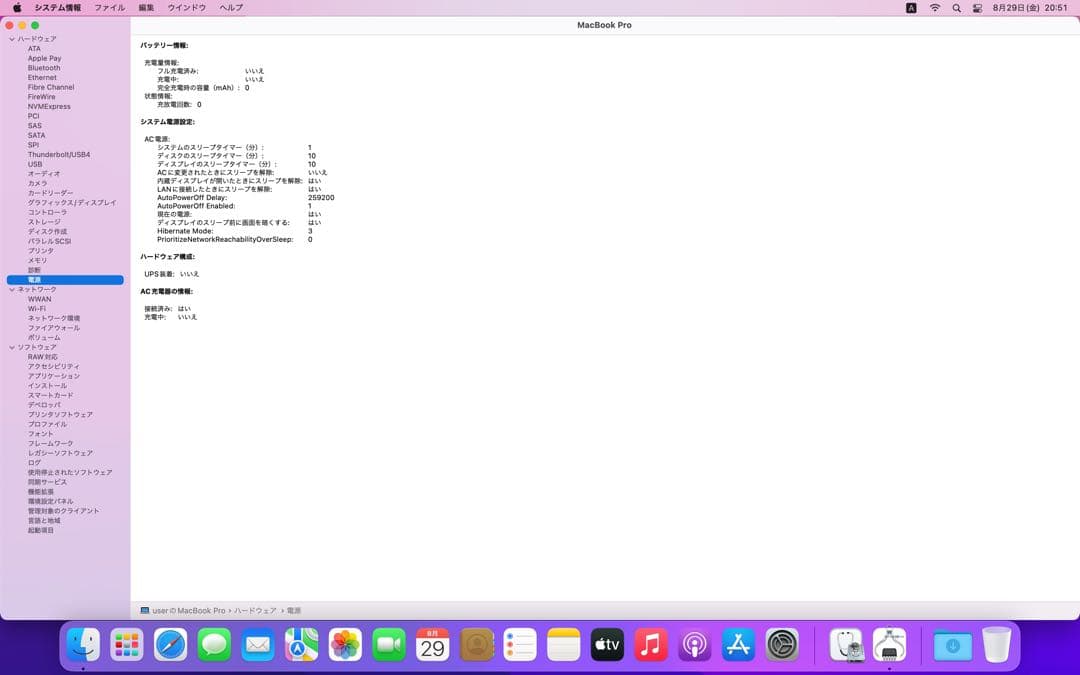This screenshot has width=1080, height=675.
Task: Open Control Center from the menu bar
Action: click(977, 8)
